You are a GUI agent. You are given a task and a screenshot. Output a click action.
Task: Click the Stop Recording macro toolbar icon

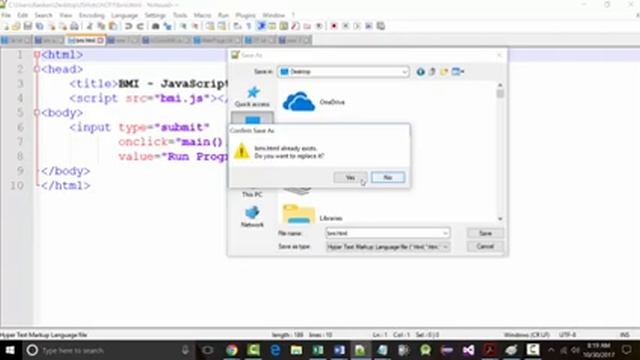pos(345,26)
